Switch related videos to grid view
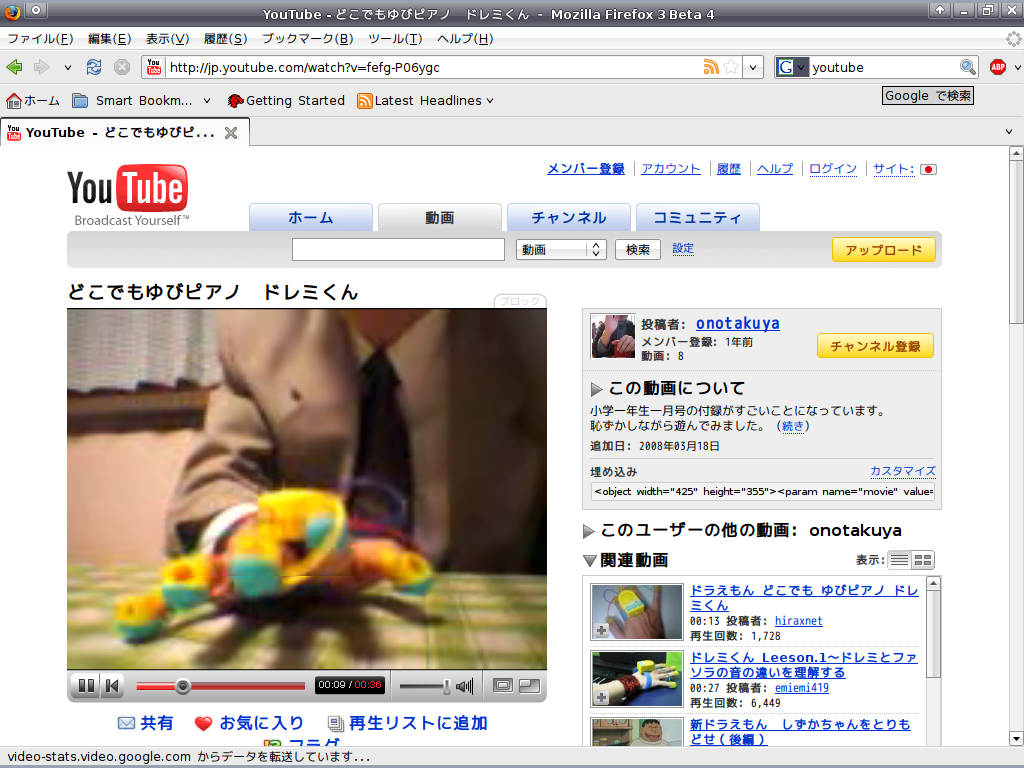This screenshot has height=768, width=1024. 923,560
